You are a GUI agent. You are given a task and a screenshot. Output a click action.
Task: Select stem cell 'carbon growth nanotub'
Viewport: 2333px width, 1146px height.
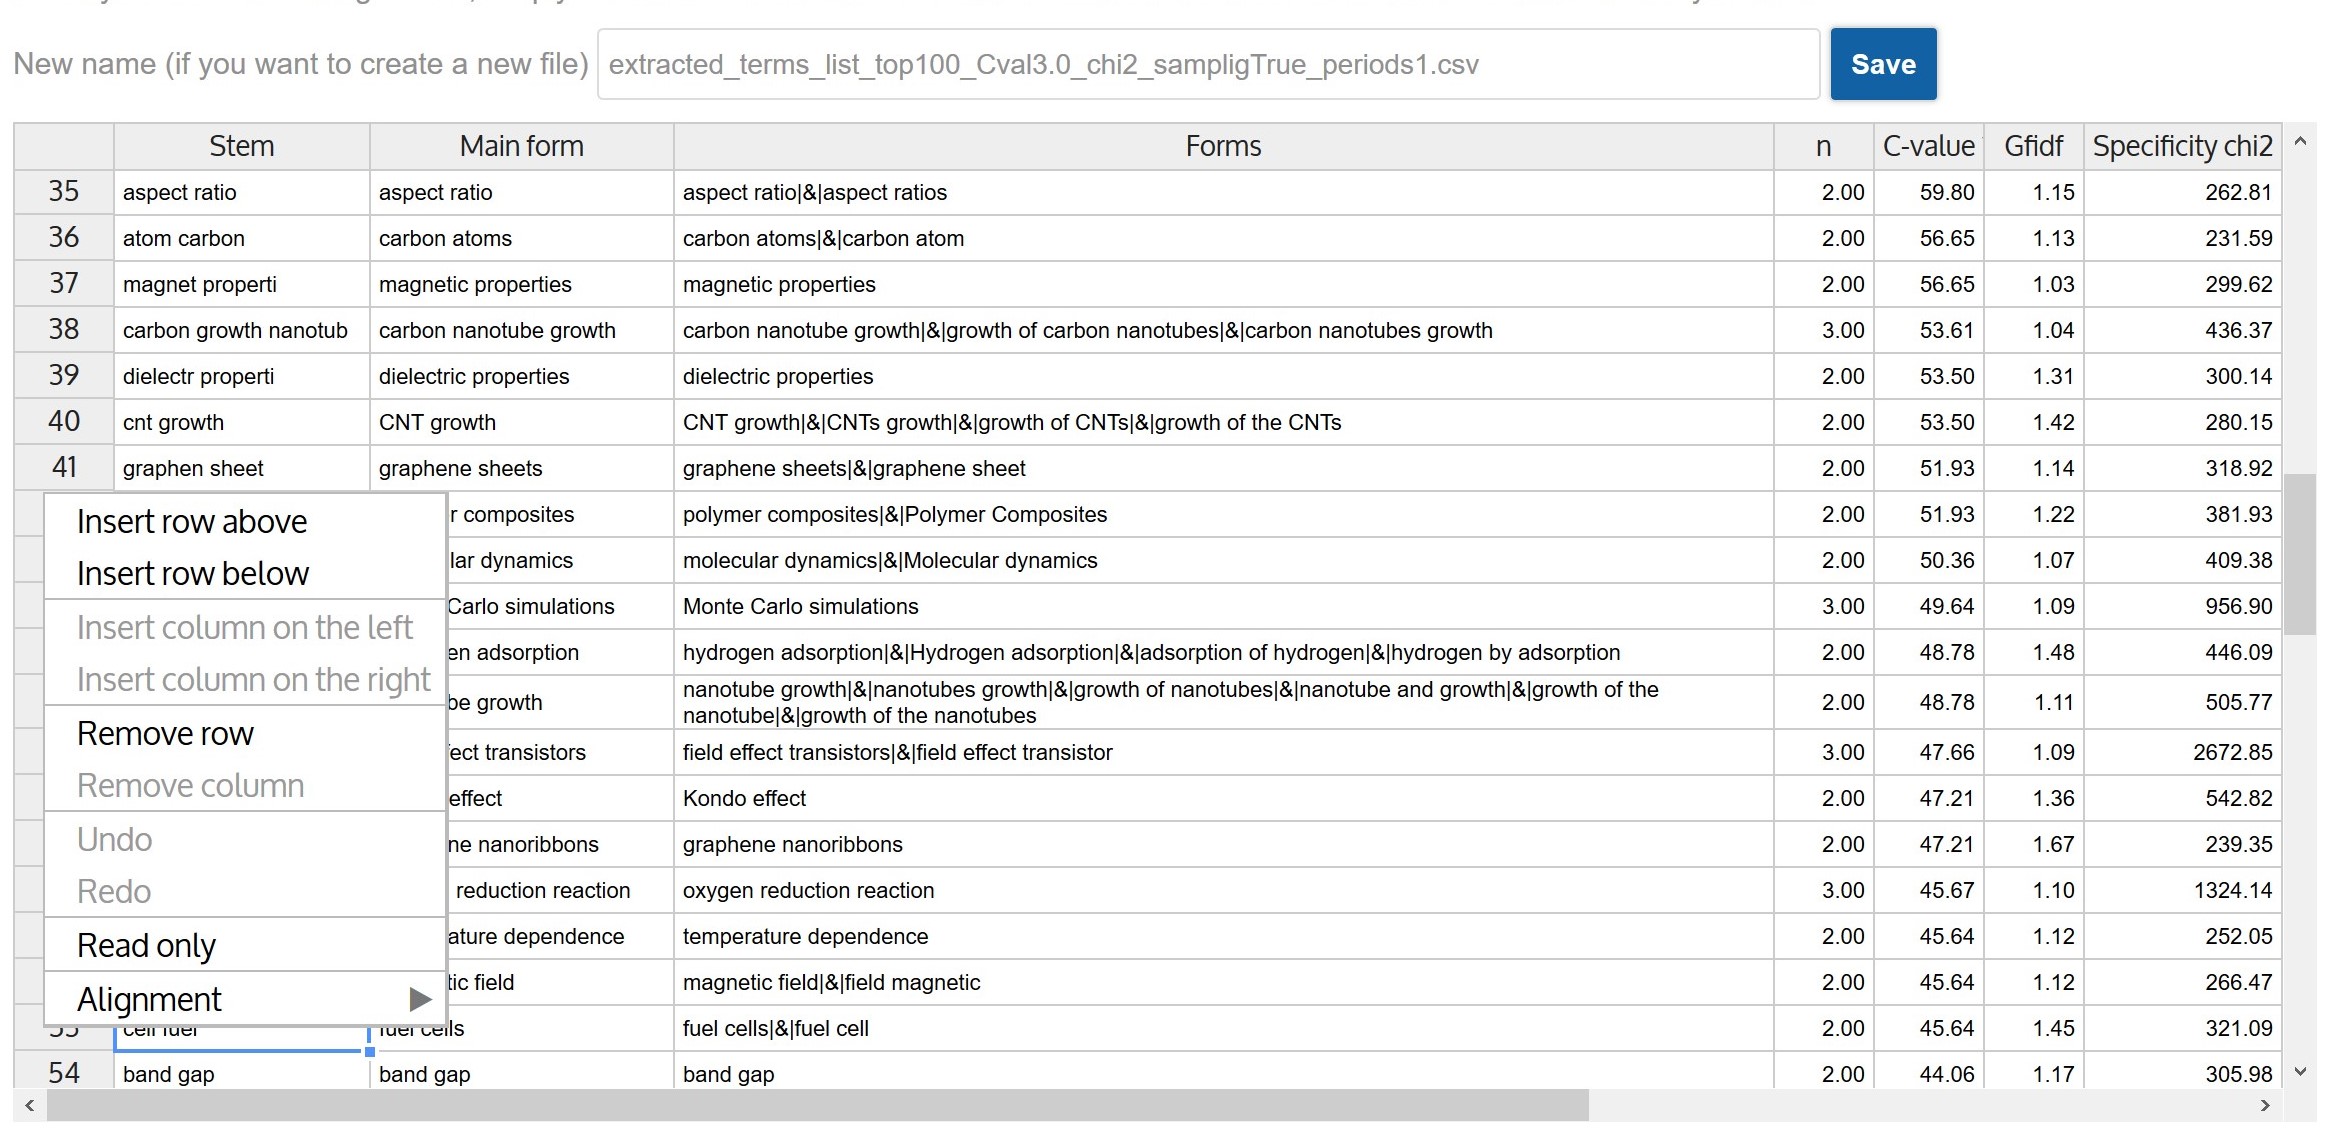tap(242, 330)
